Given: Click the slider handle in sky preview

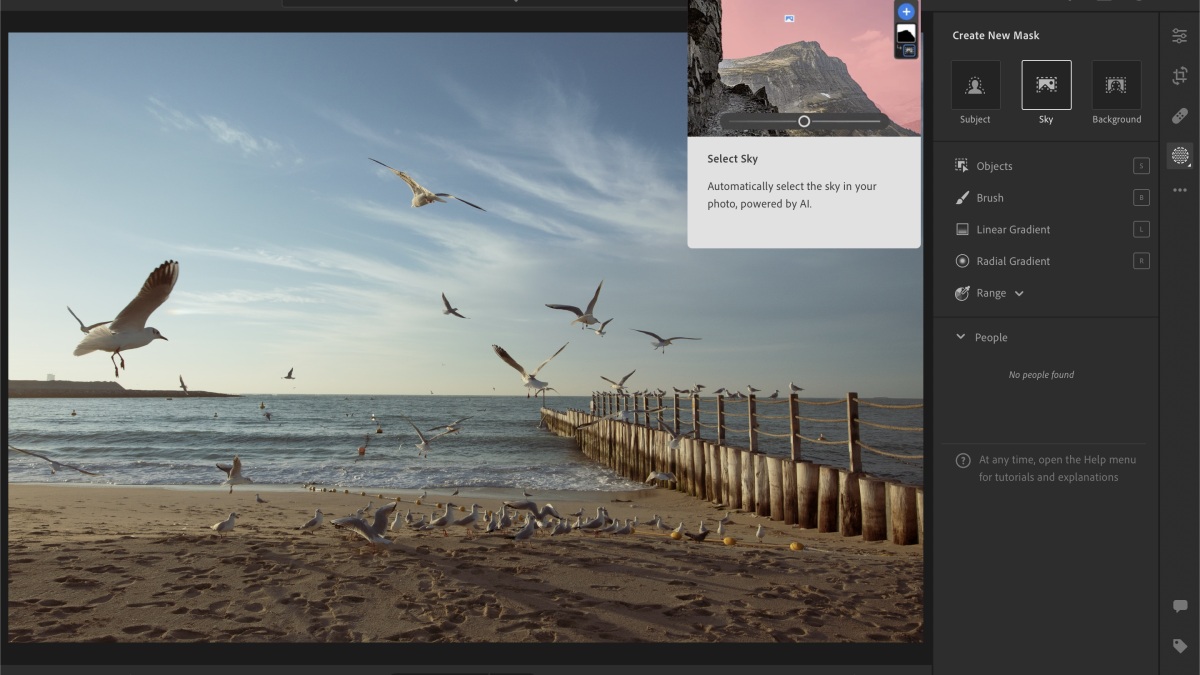Looking at the screenshot, I should click(x=804, y=121).
